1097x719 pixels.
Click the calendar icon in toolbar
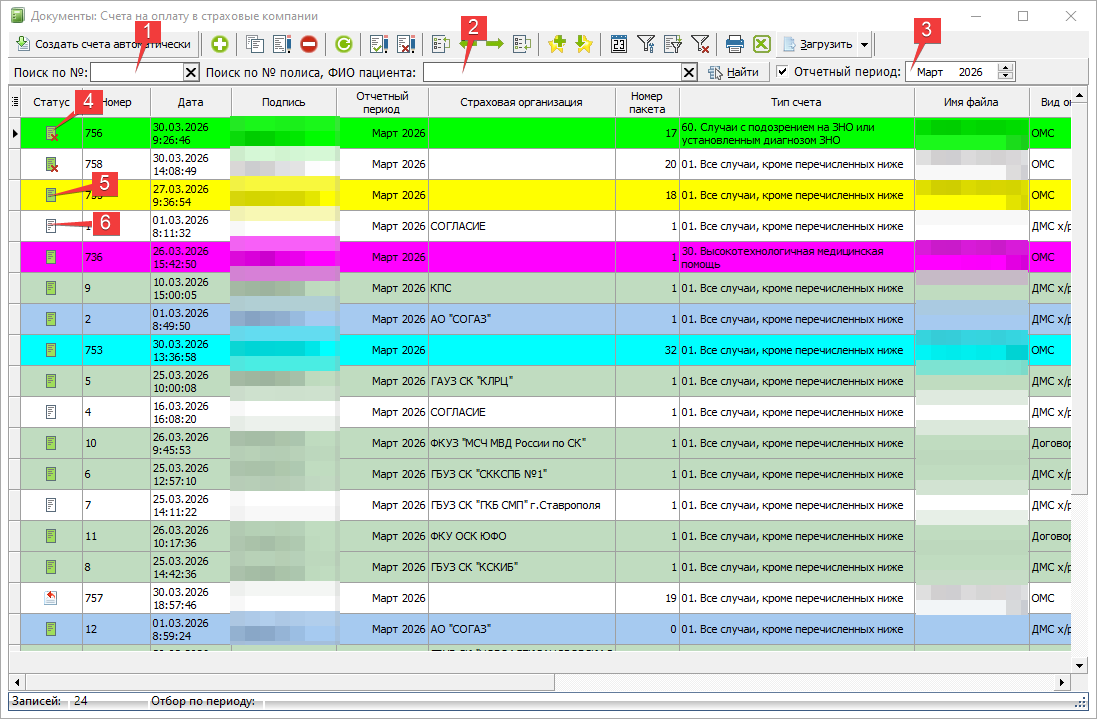[x=619, y=44]
